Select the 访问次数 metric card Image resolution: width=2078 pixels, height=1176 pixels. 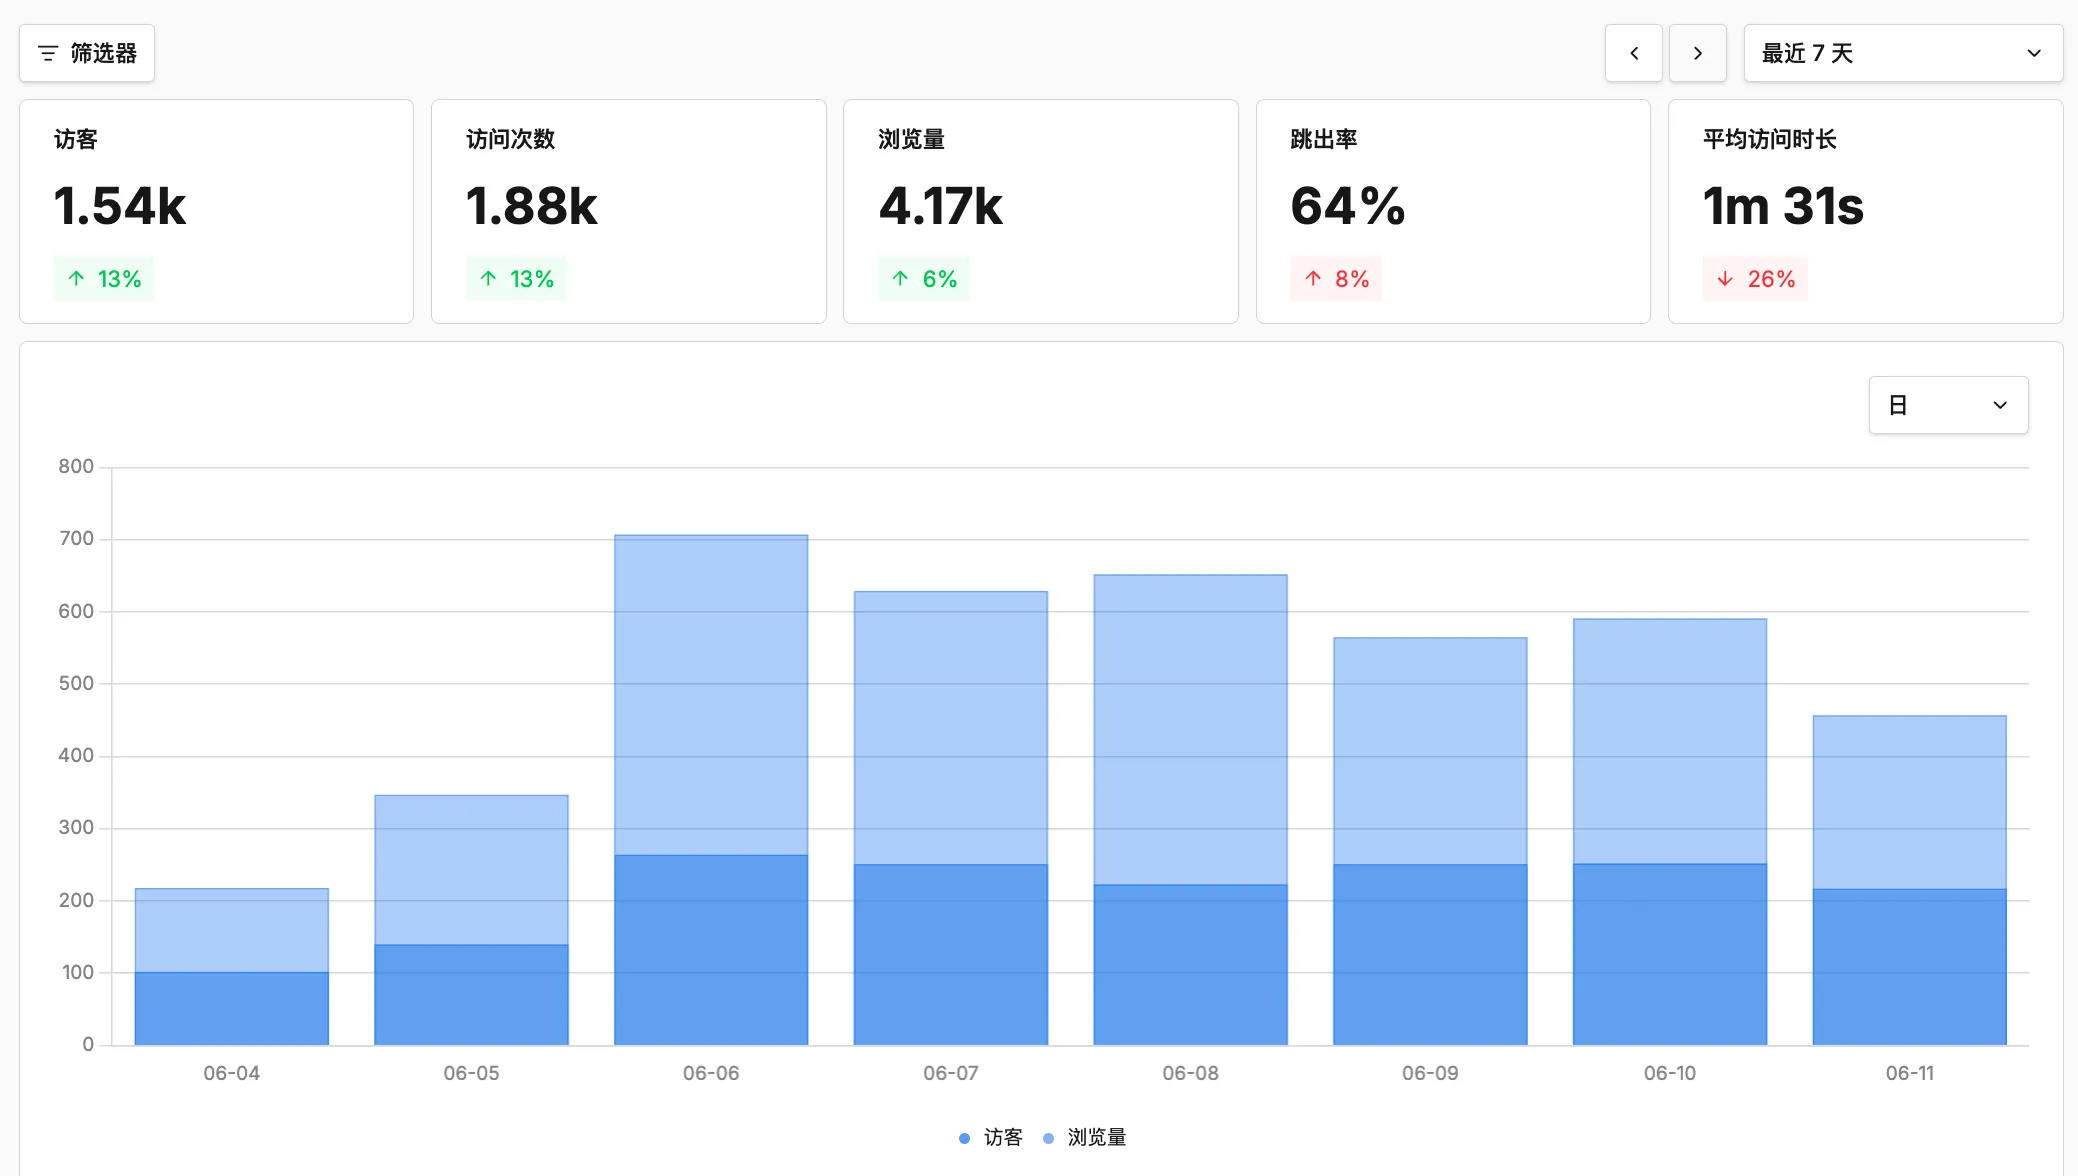(629, 211)
